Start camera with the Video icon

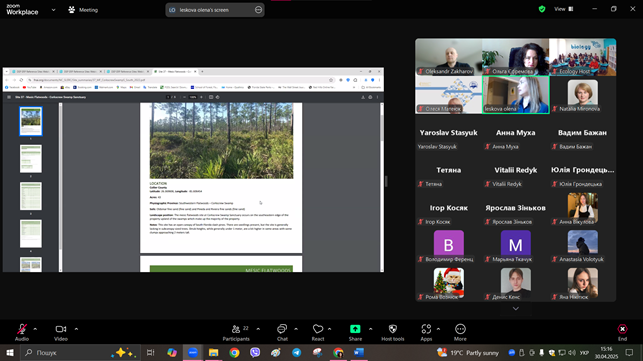61,329
